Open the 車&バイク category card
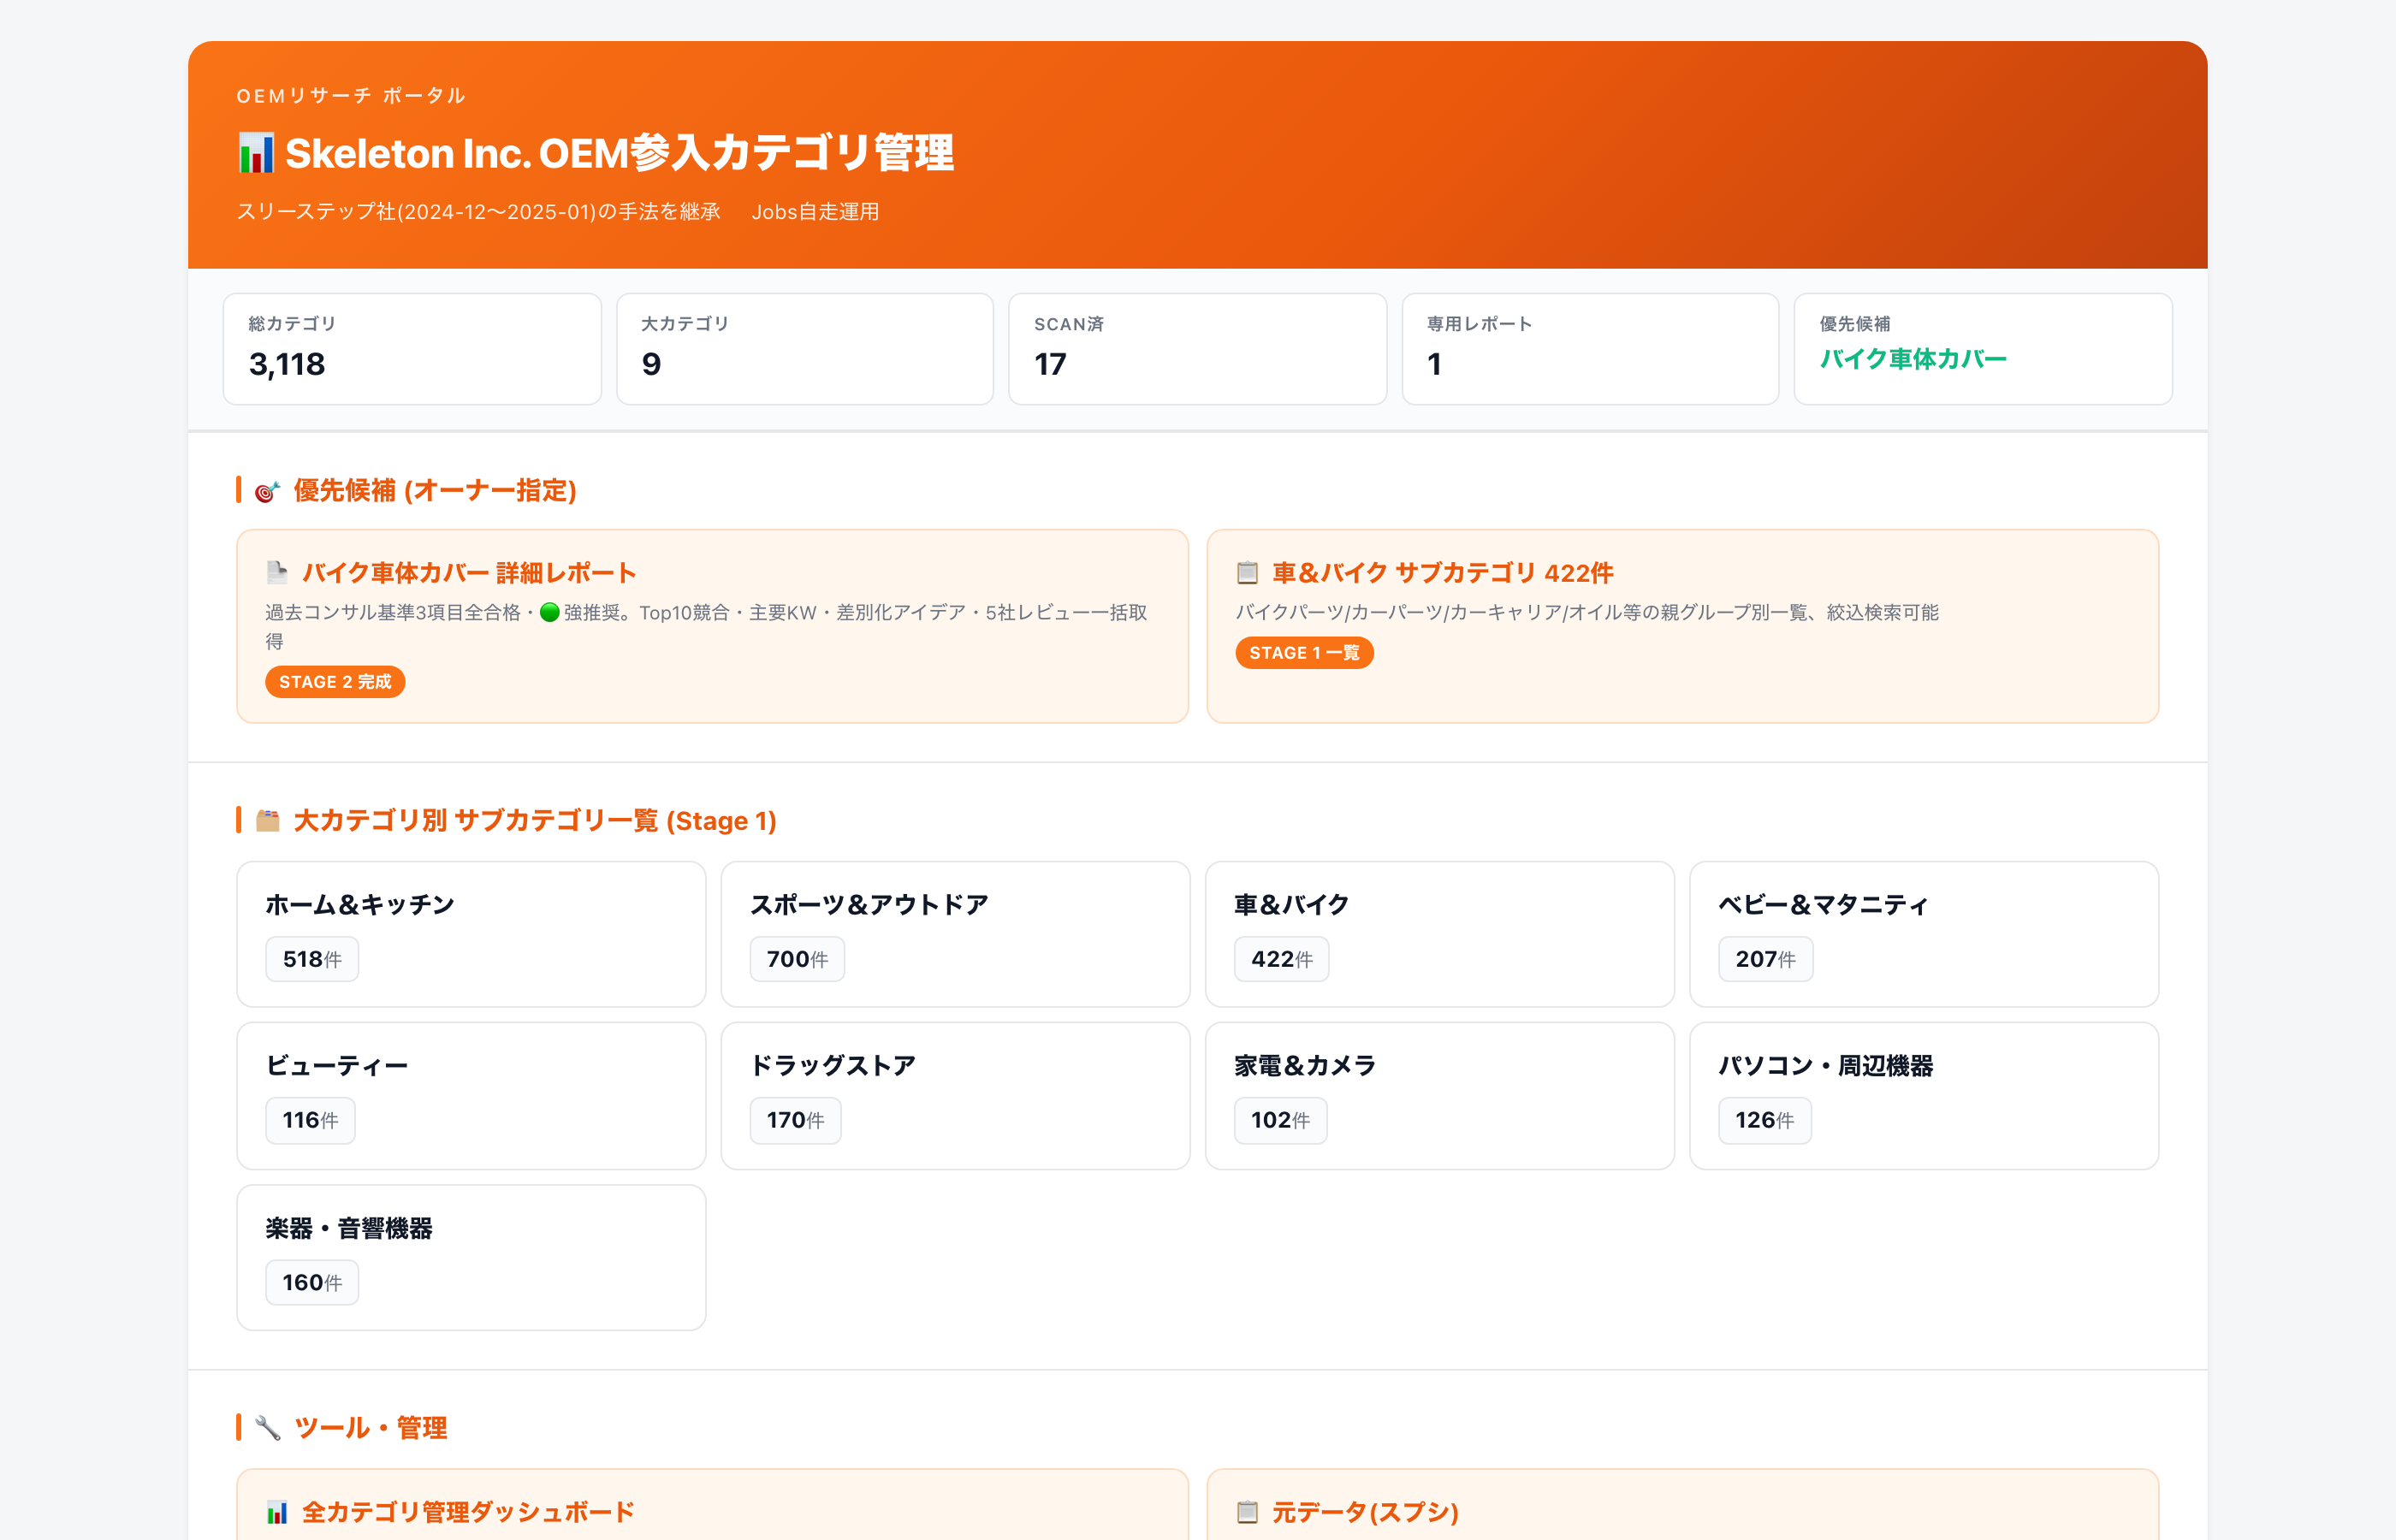The width and height of the screenshot is (2396, 1540). (1439, 934)
